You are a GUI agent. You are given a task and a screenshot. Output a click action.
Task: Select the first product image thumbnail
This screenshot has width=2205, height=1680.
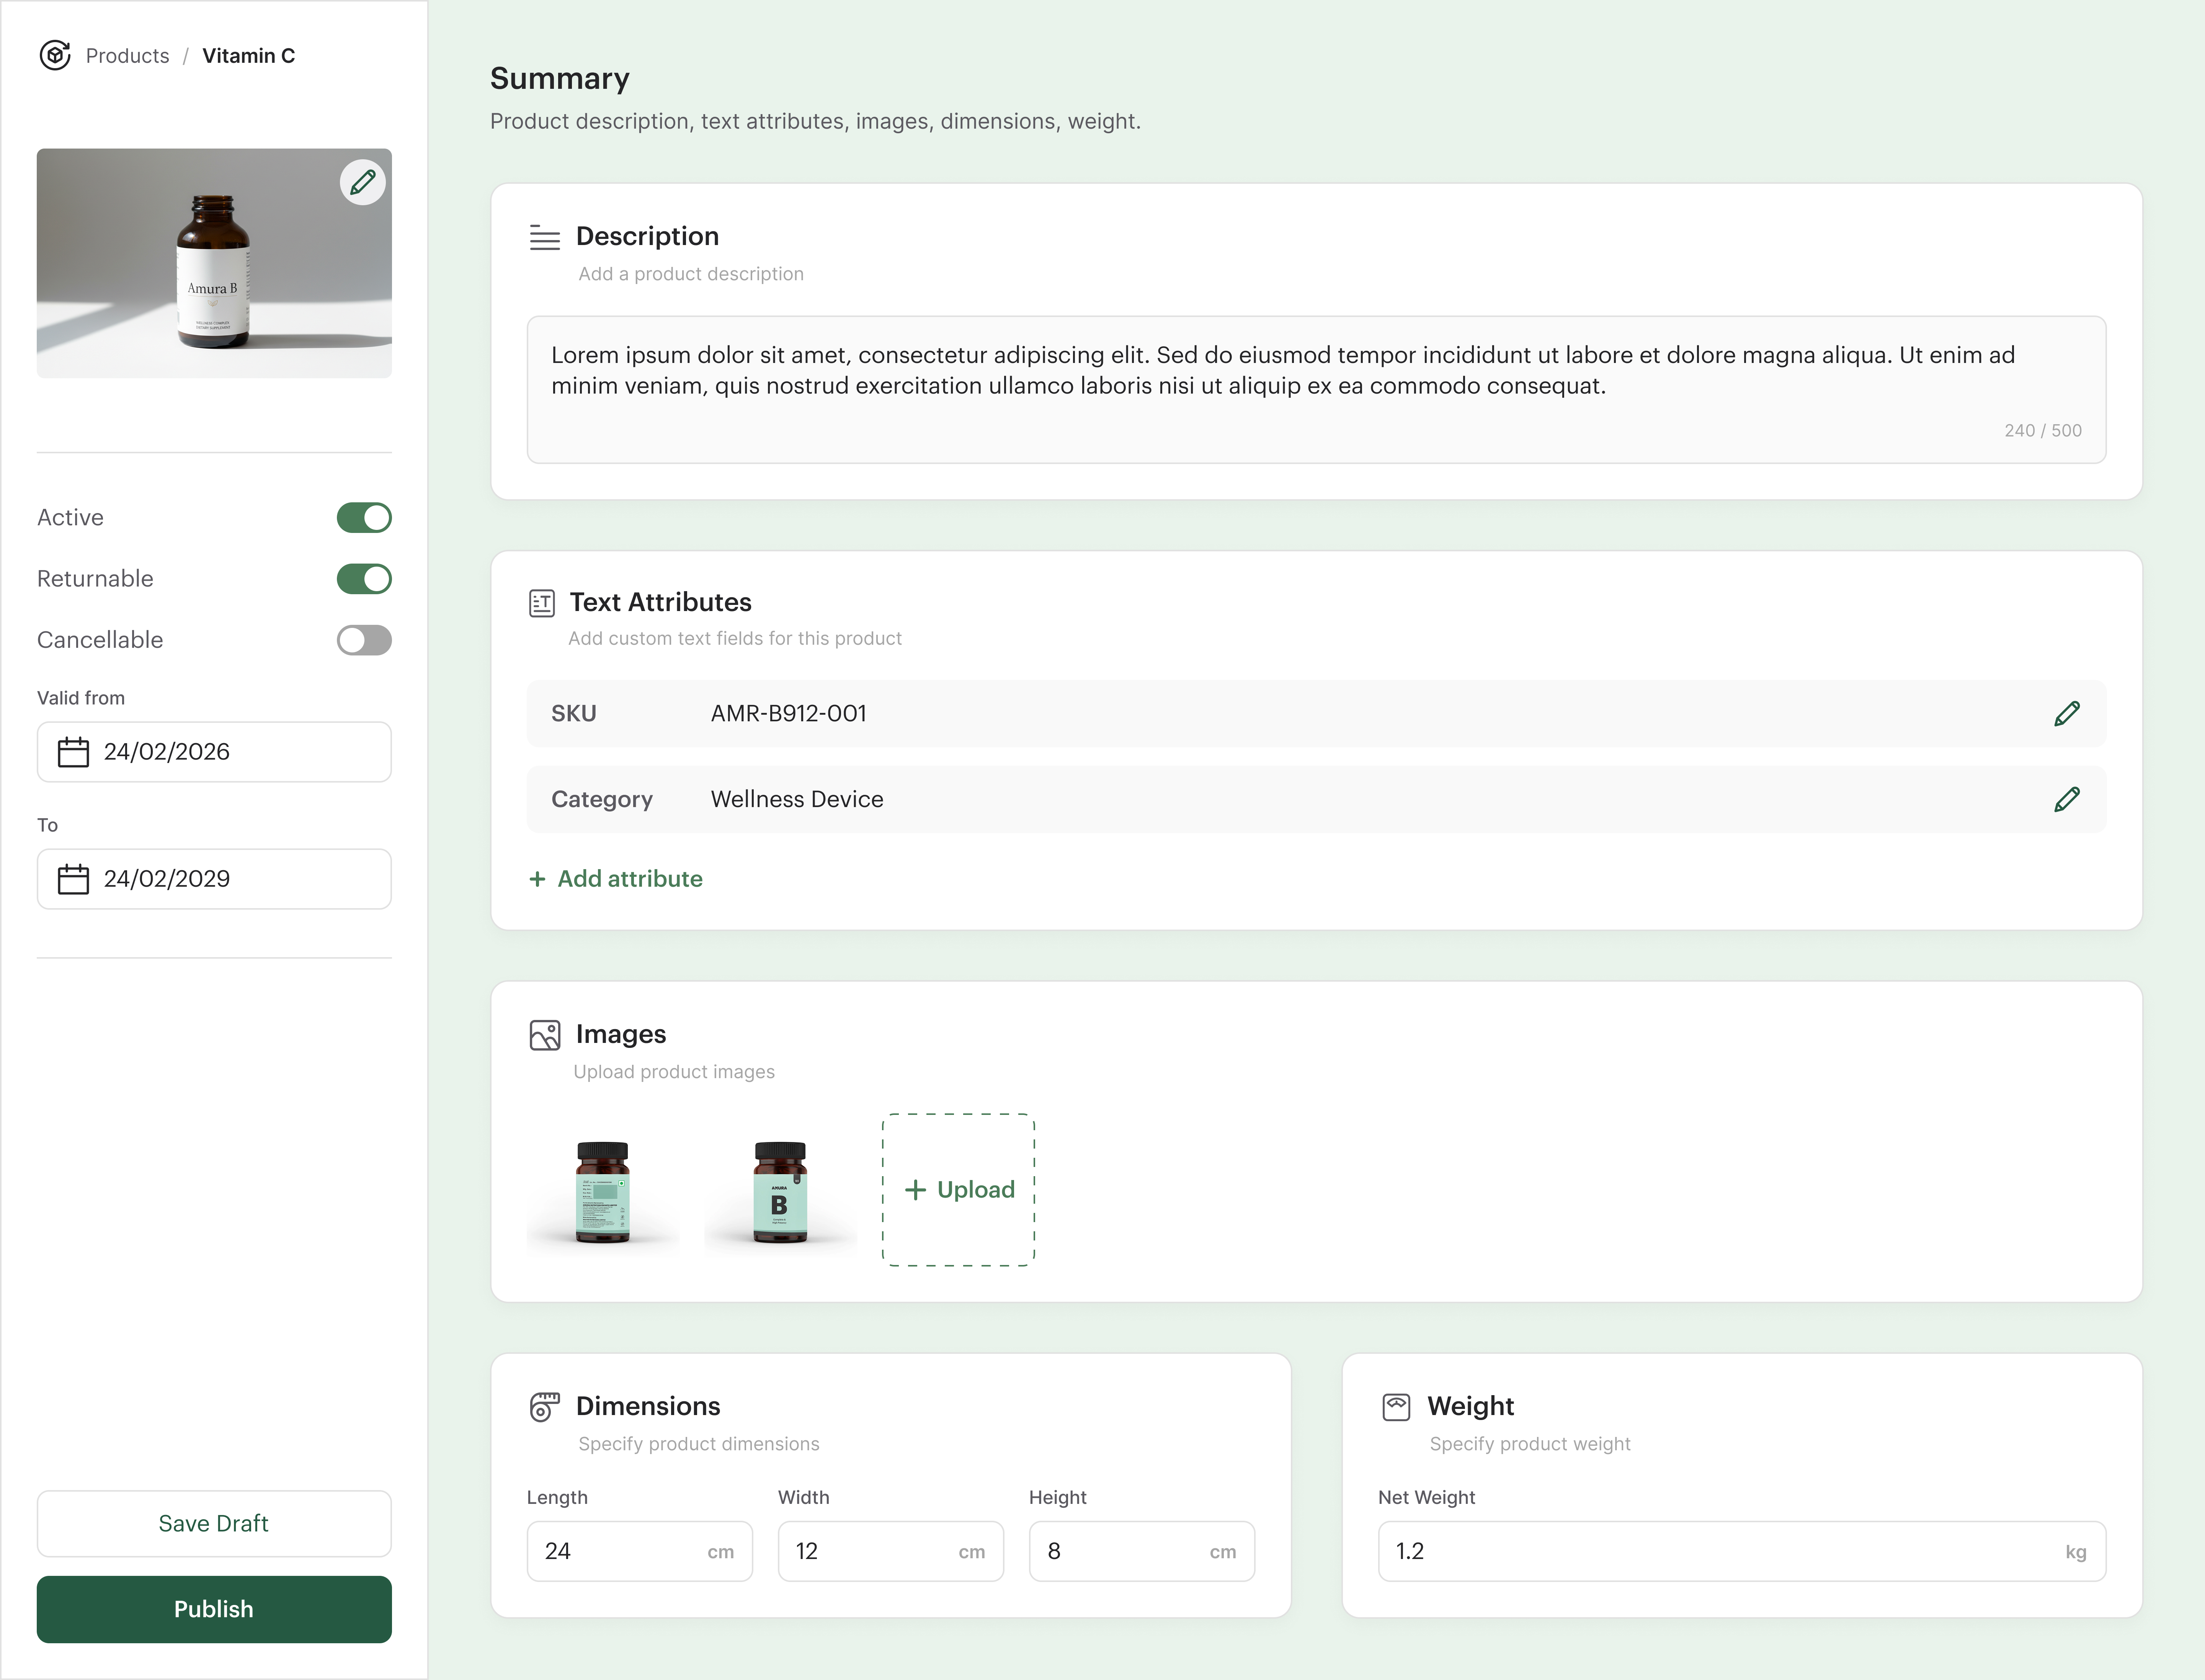coord(603,1190)
